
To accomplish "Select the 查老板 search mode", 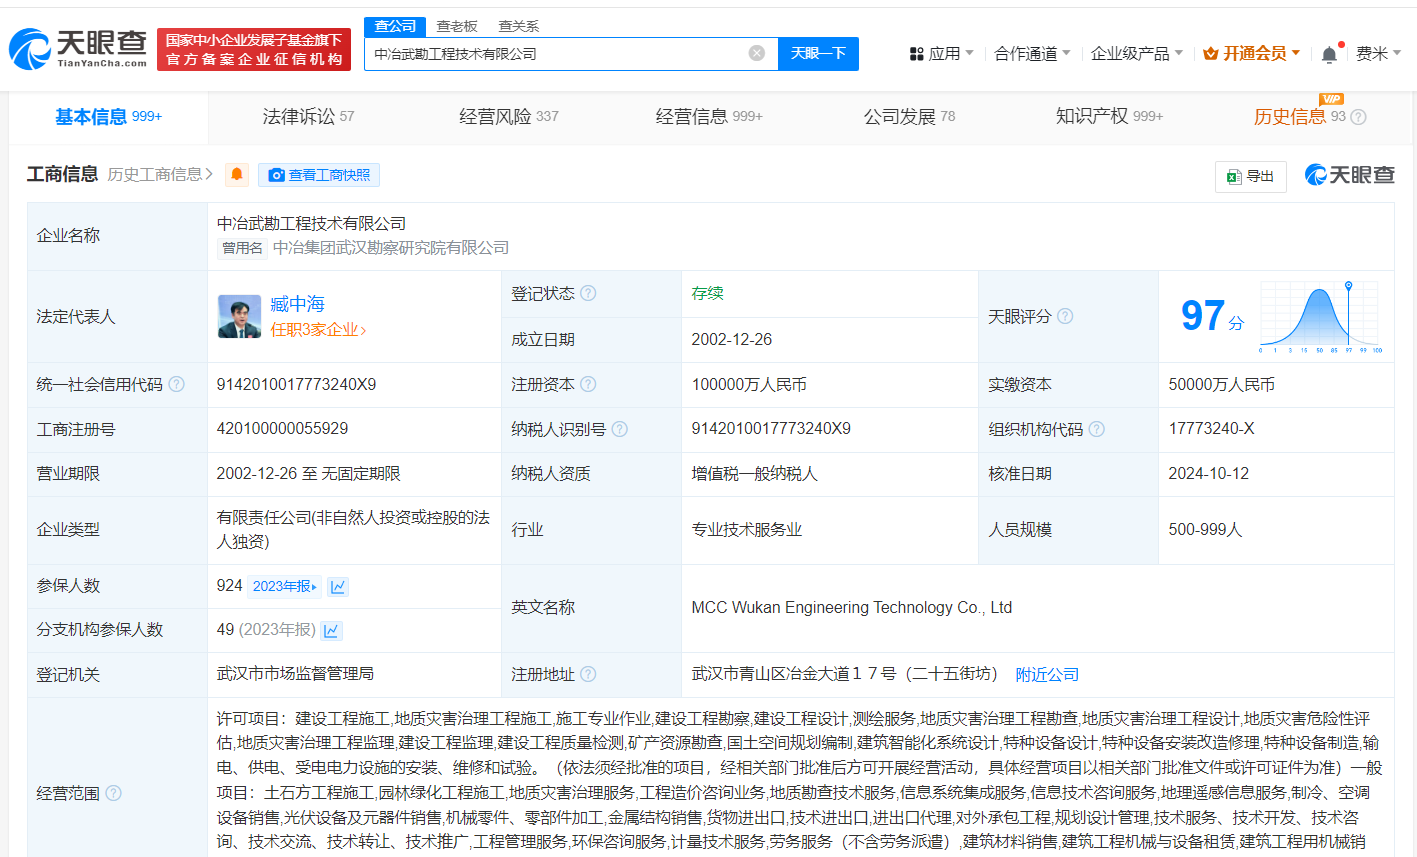I will [457, 26].
